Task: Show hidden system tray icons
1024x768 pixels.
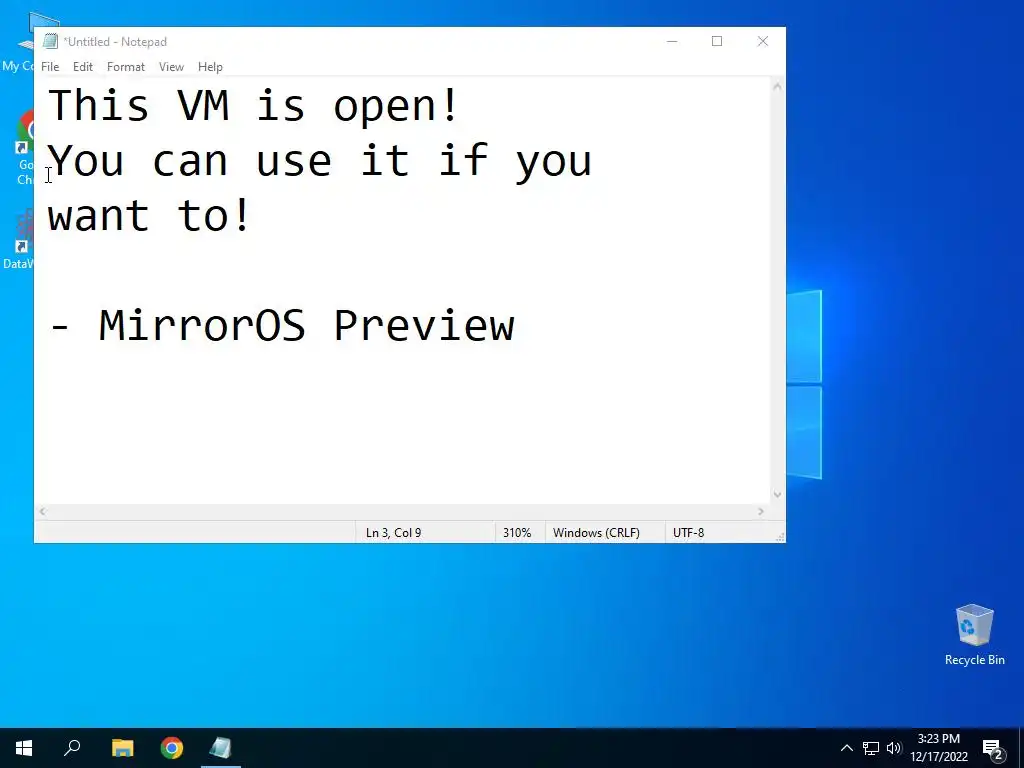Action: (x=846, y=748)
